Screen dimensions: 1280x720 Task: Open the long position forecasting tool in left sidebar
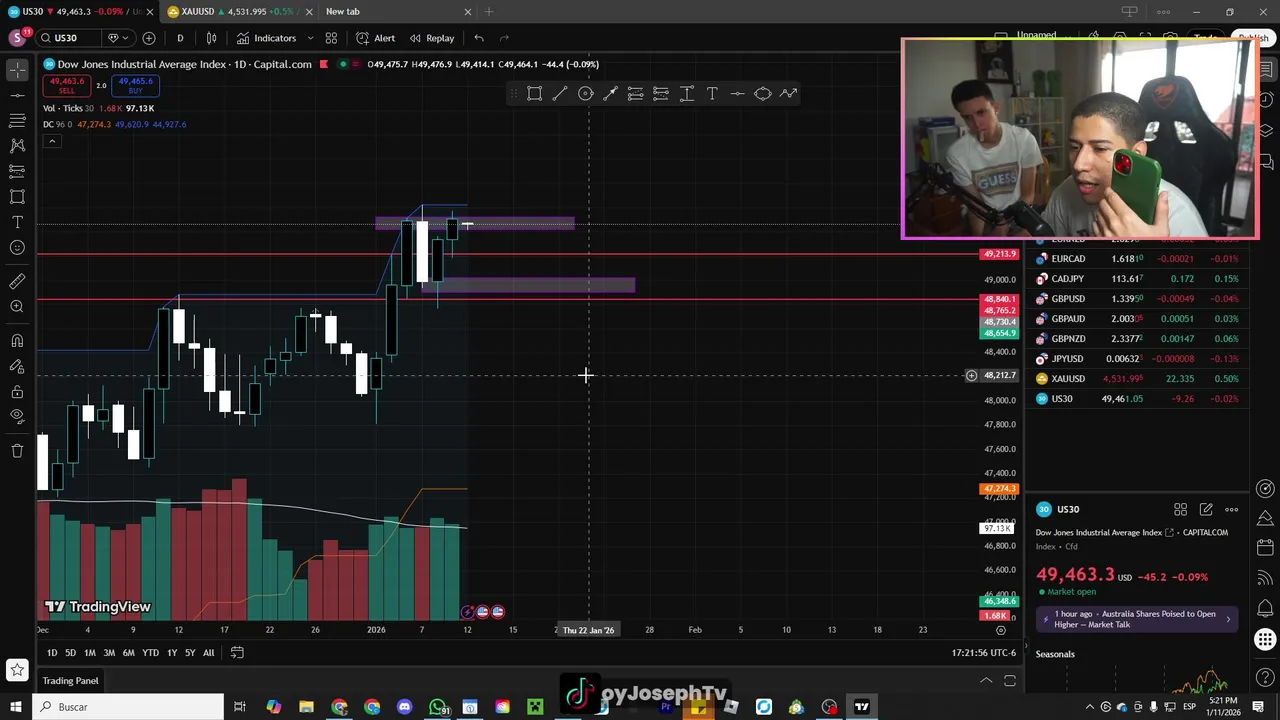[x=17, y=171]
